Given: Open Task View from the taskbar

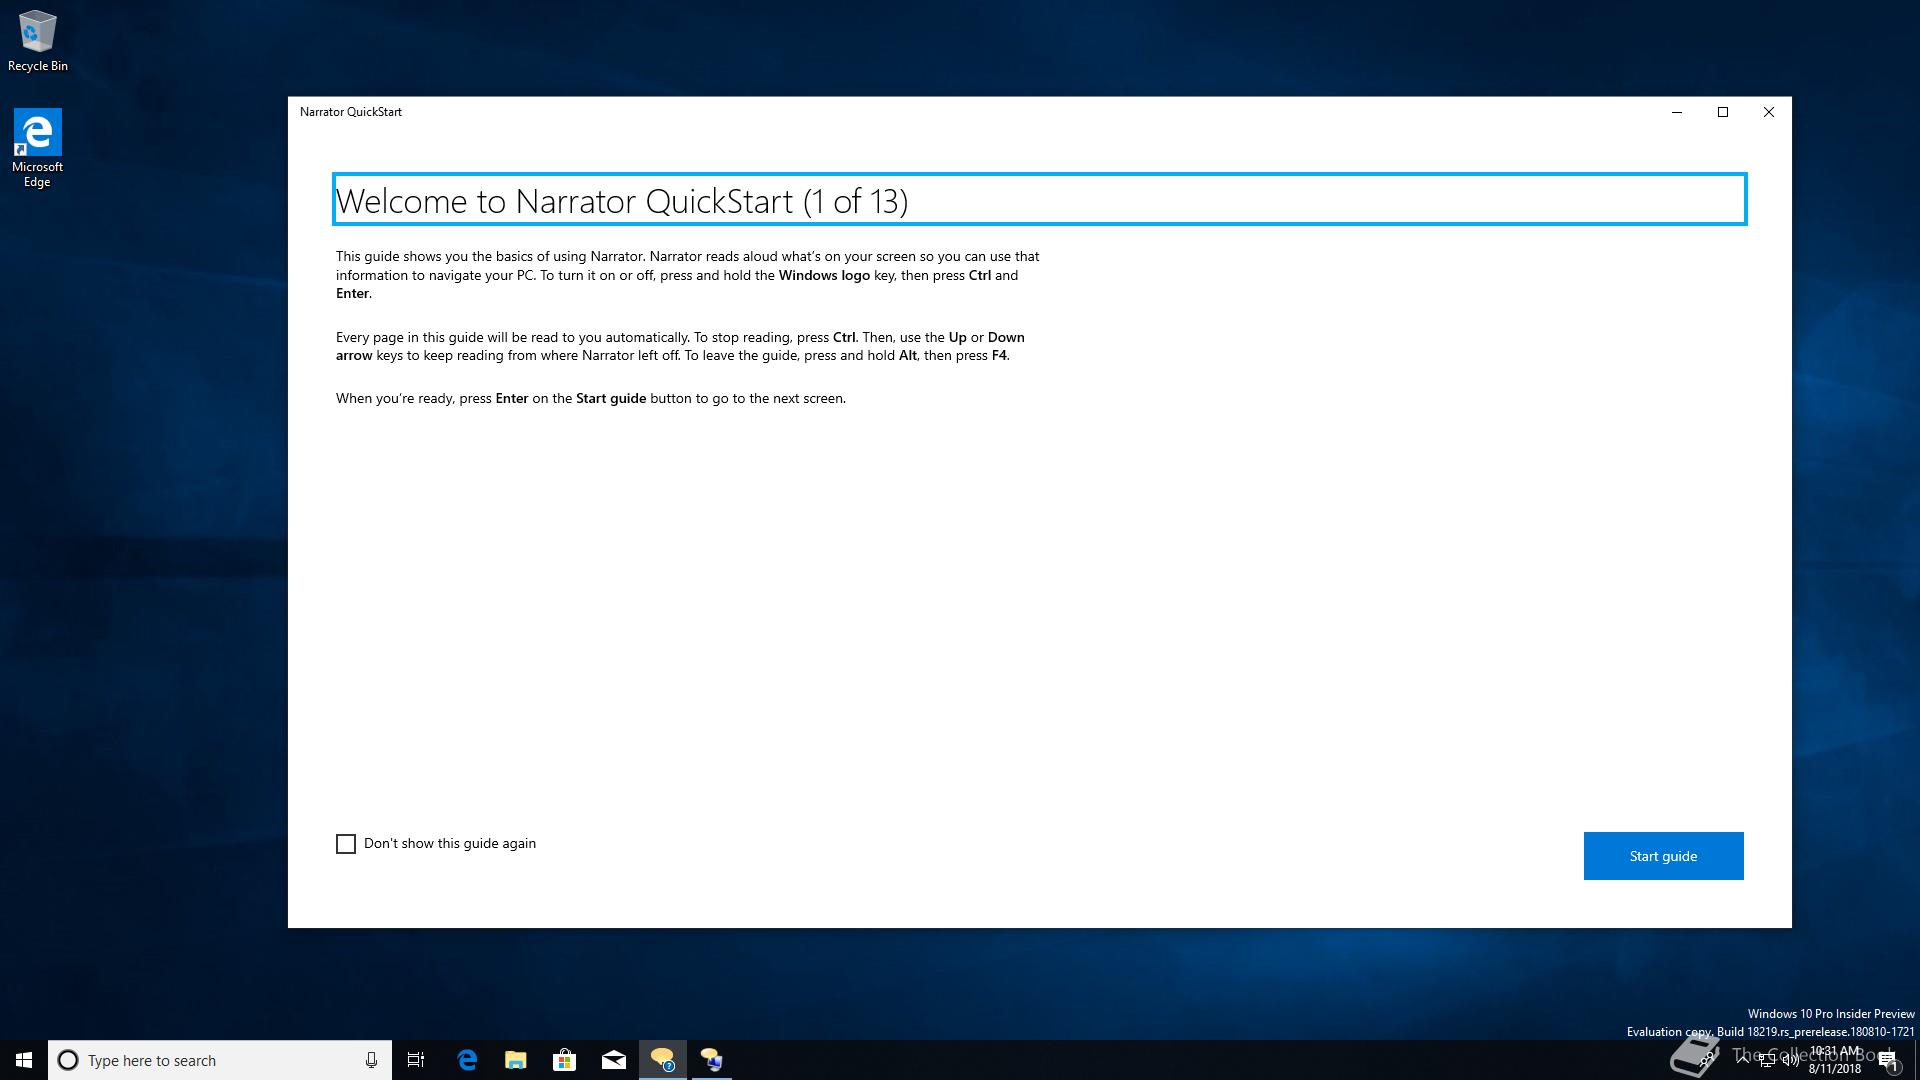Looking at the screenshot, I should [416, 1060].
